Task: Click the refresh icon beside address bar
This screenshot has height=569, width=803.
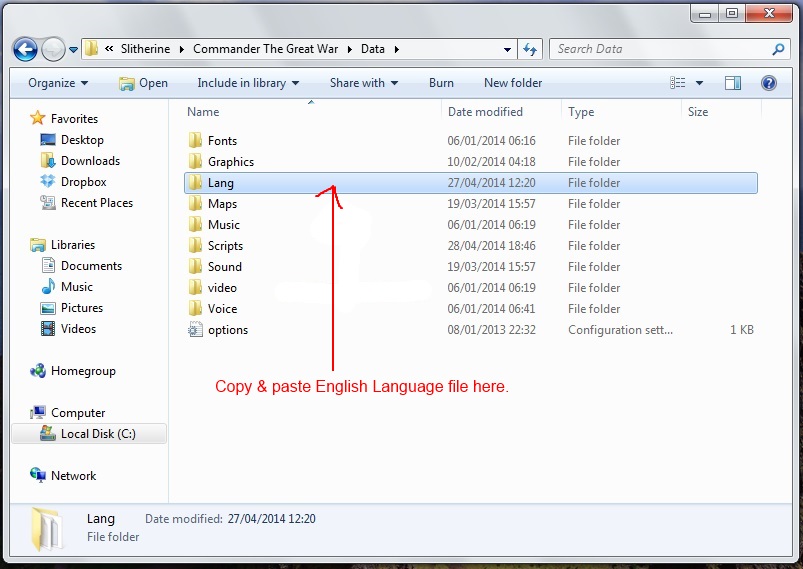Action: point(530,49)
